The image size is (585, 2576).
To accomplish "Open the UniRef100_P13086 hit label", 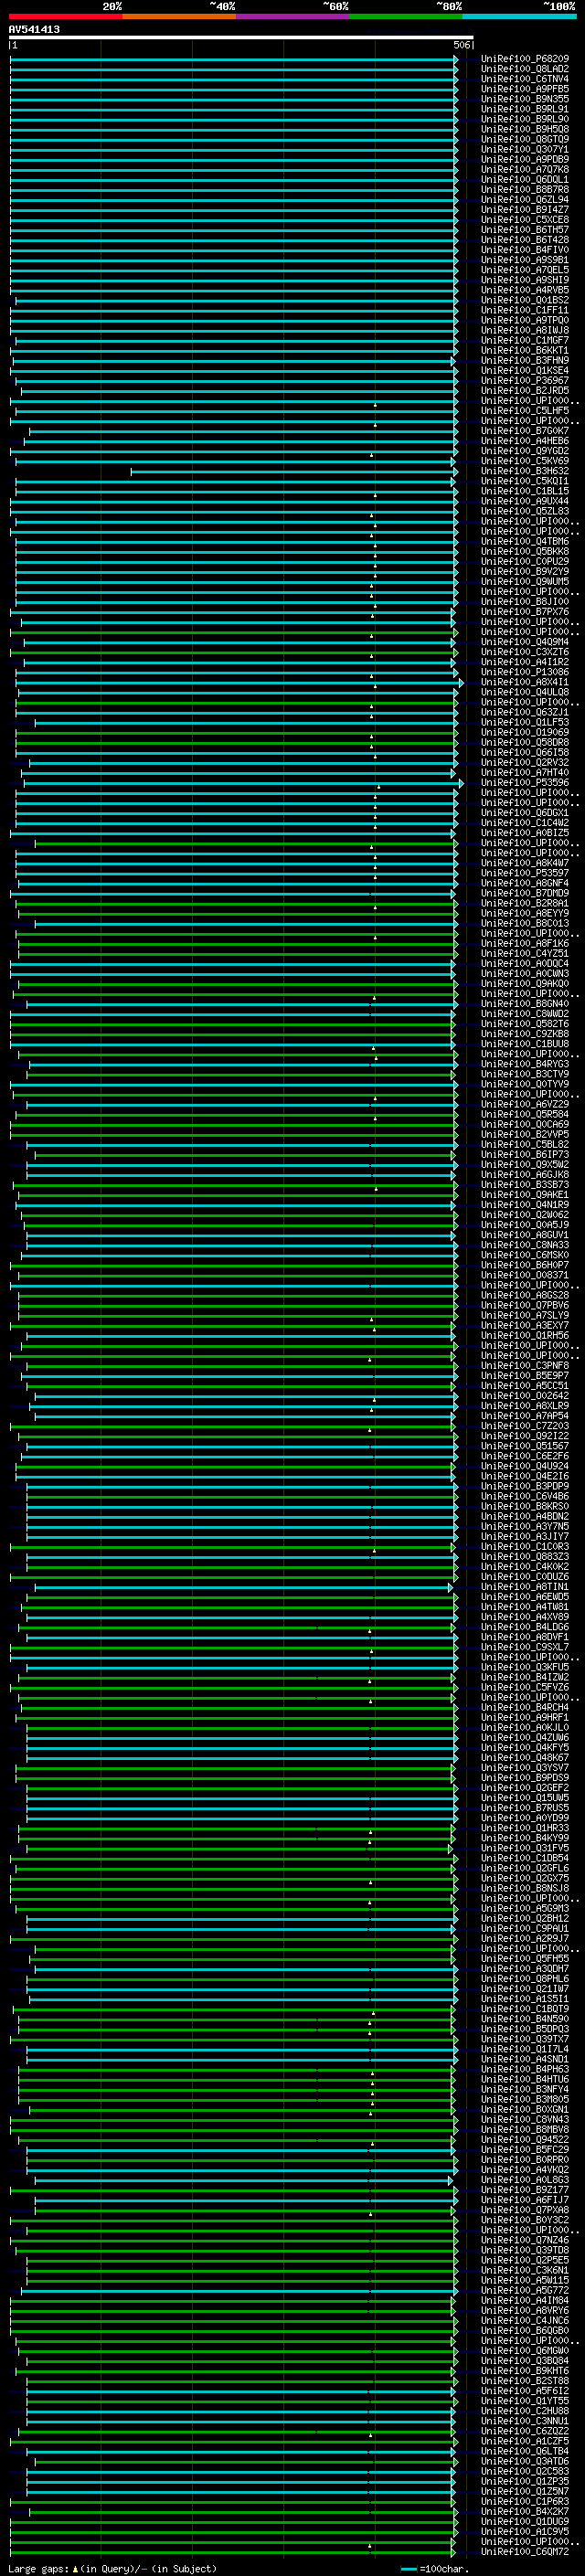I will point(524,672).
